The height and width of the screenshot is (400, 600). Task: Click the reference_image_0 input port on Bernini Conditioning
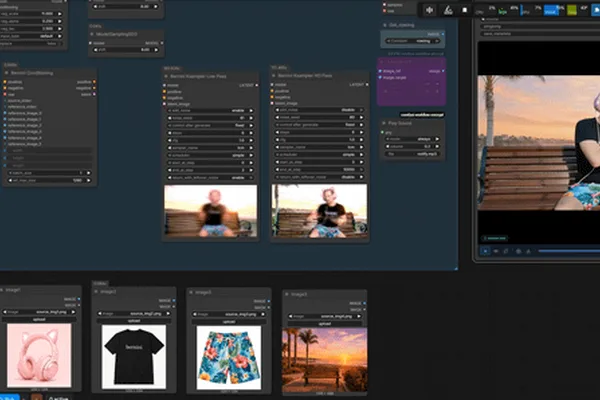point(5,113)
